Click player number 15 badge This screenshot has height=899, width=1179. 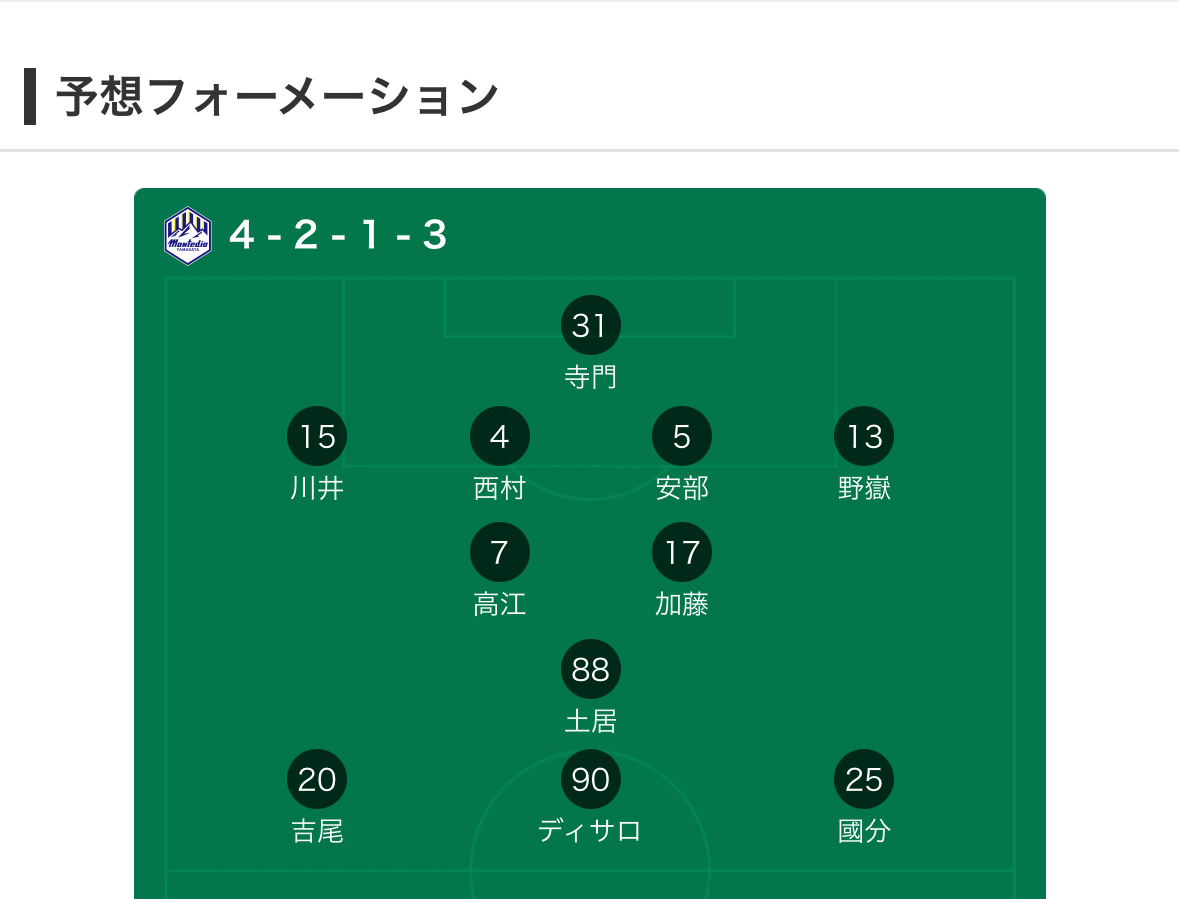(x=317, y=437)
